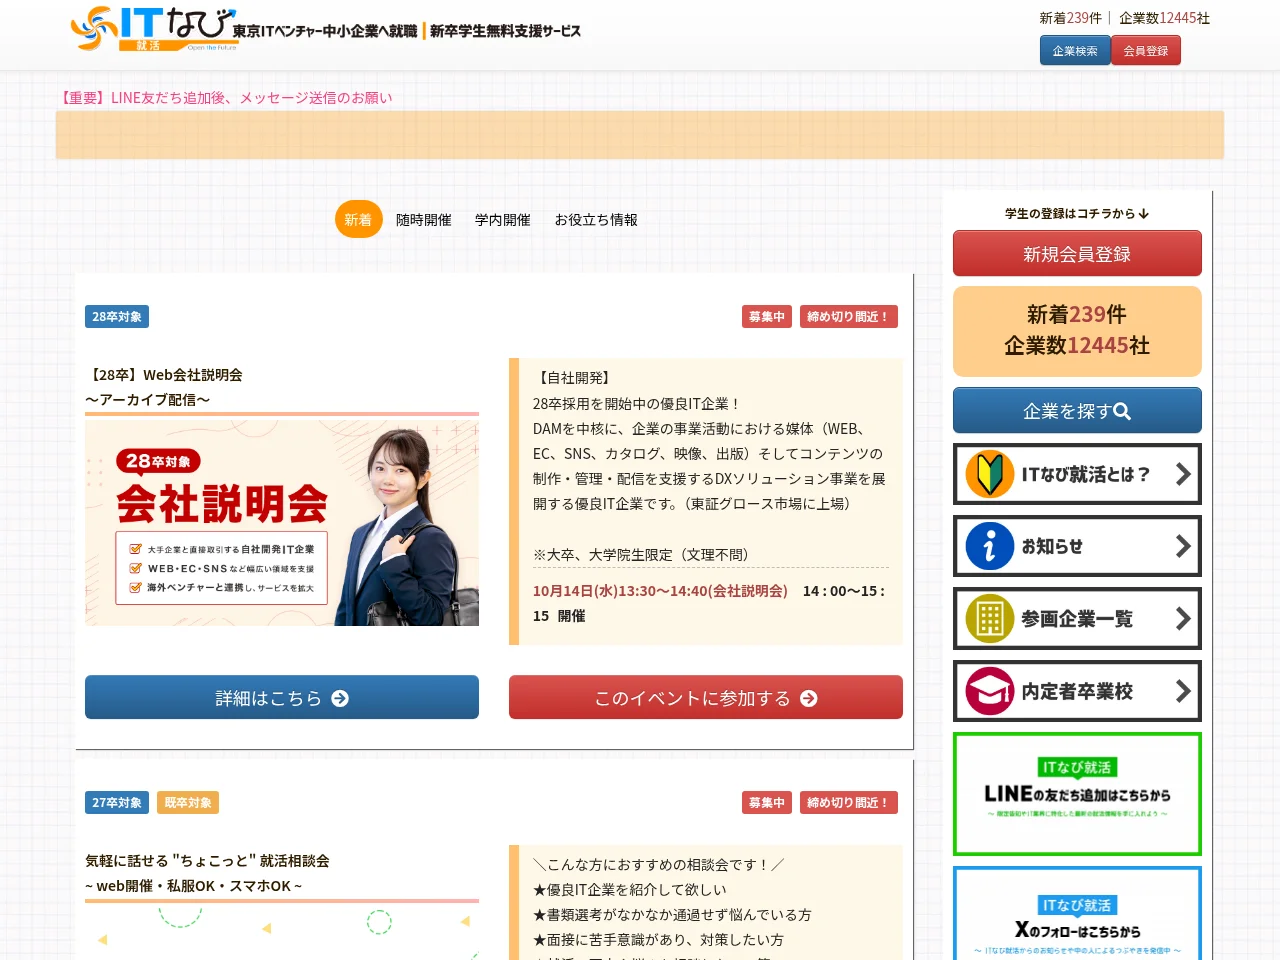The image size is (1280, 960).
Task: Open the 参画企業一覧 chevron arrow
Action: point(1183,619)
